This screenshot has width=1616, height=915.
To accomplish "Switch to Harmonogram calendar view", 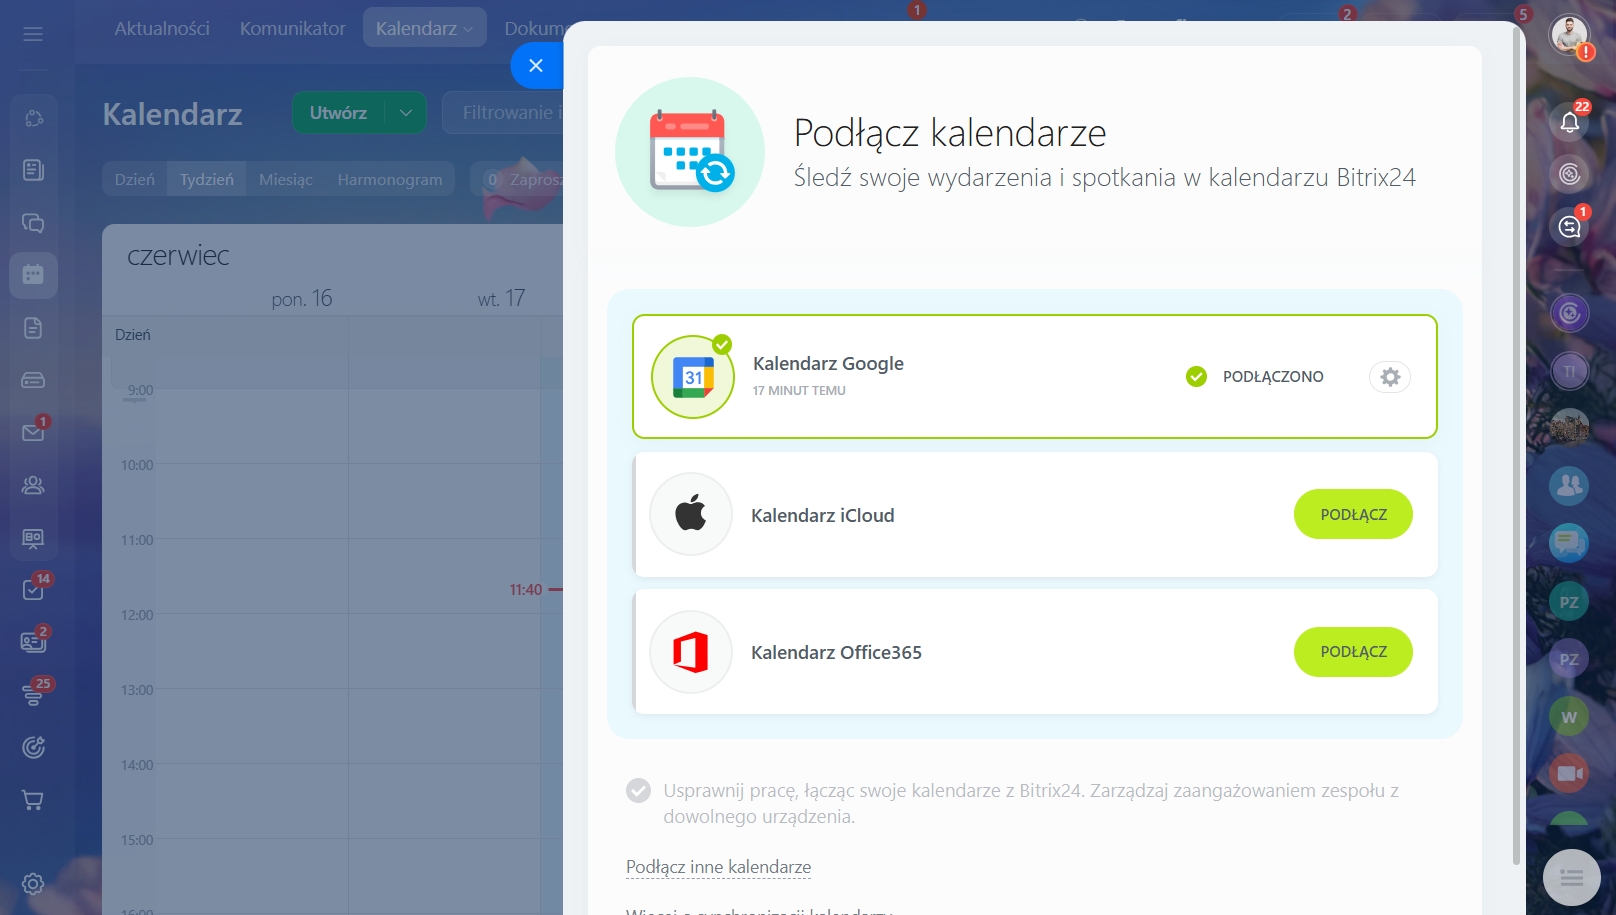I will [x=390, y=179].
